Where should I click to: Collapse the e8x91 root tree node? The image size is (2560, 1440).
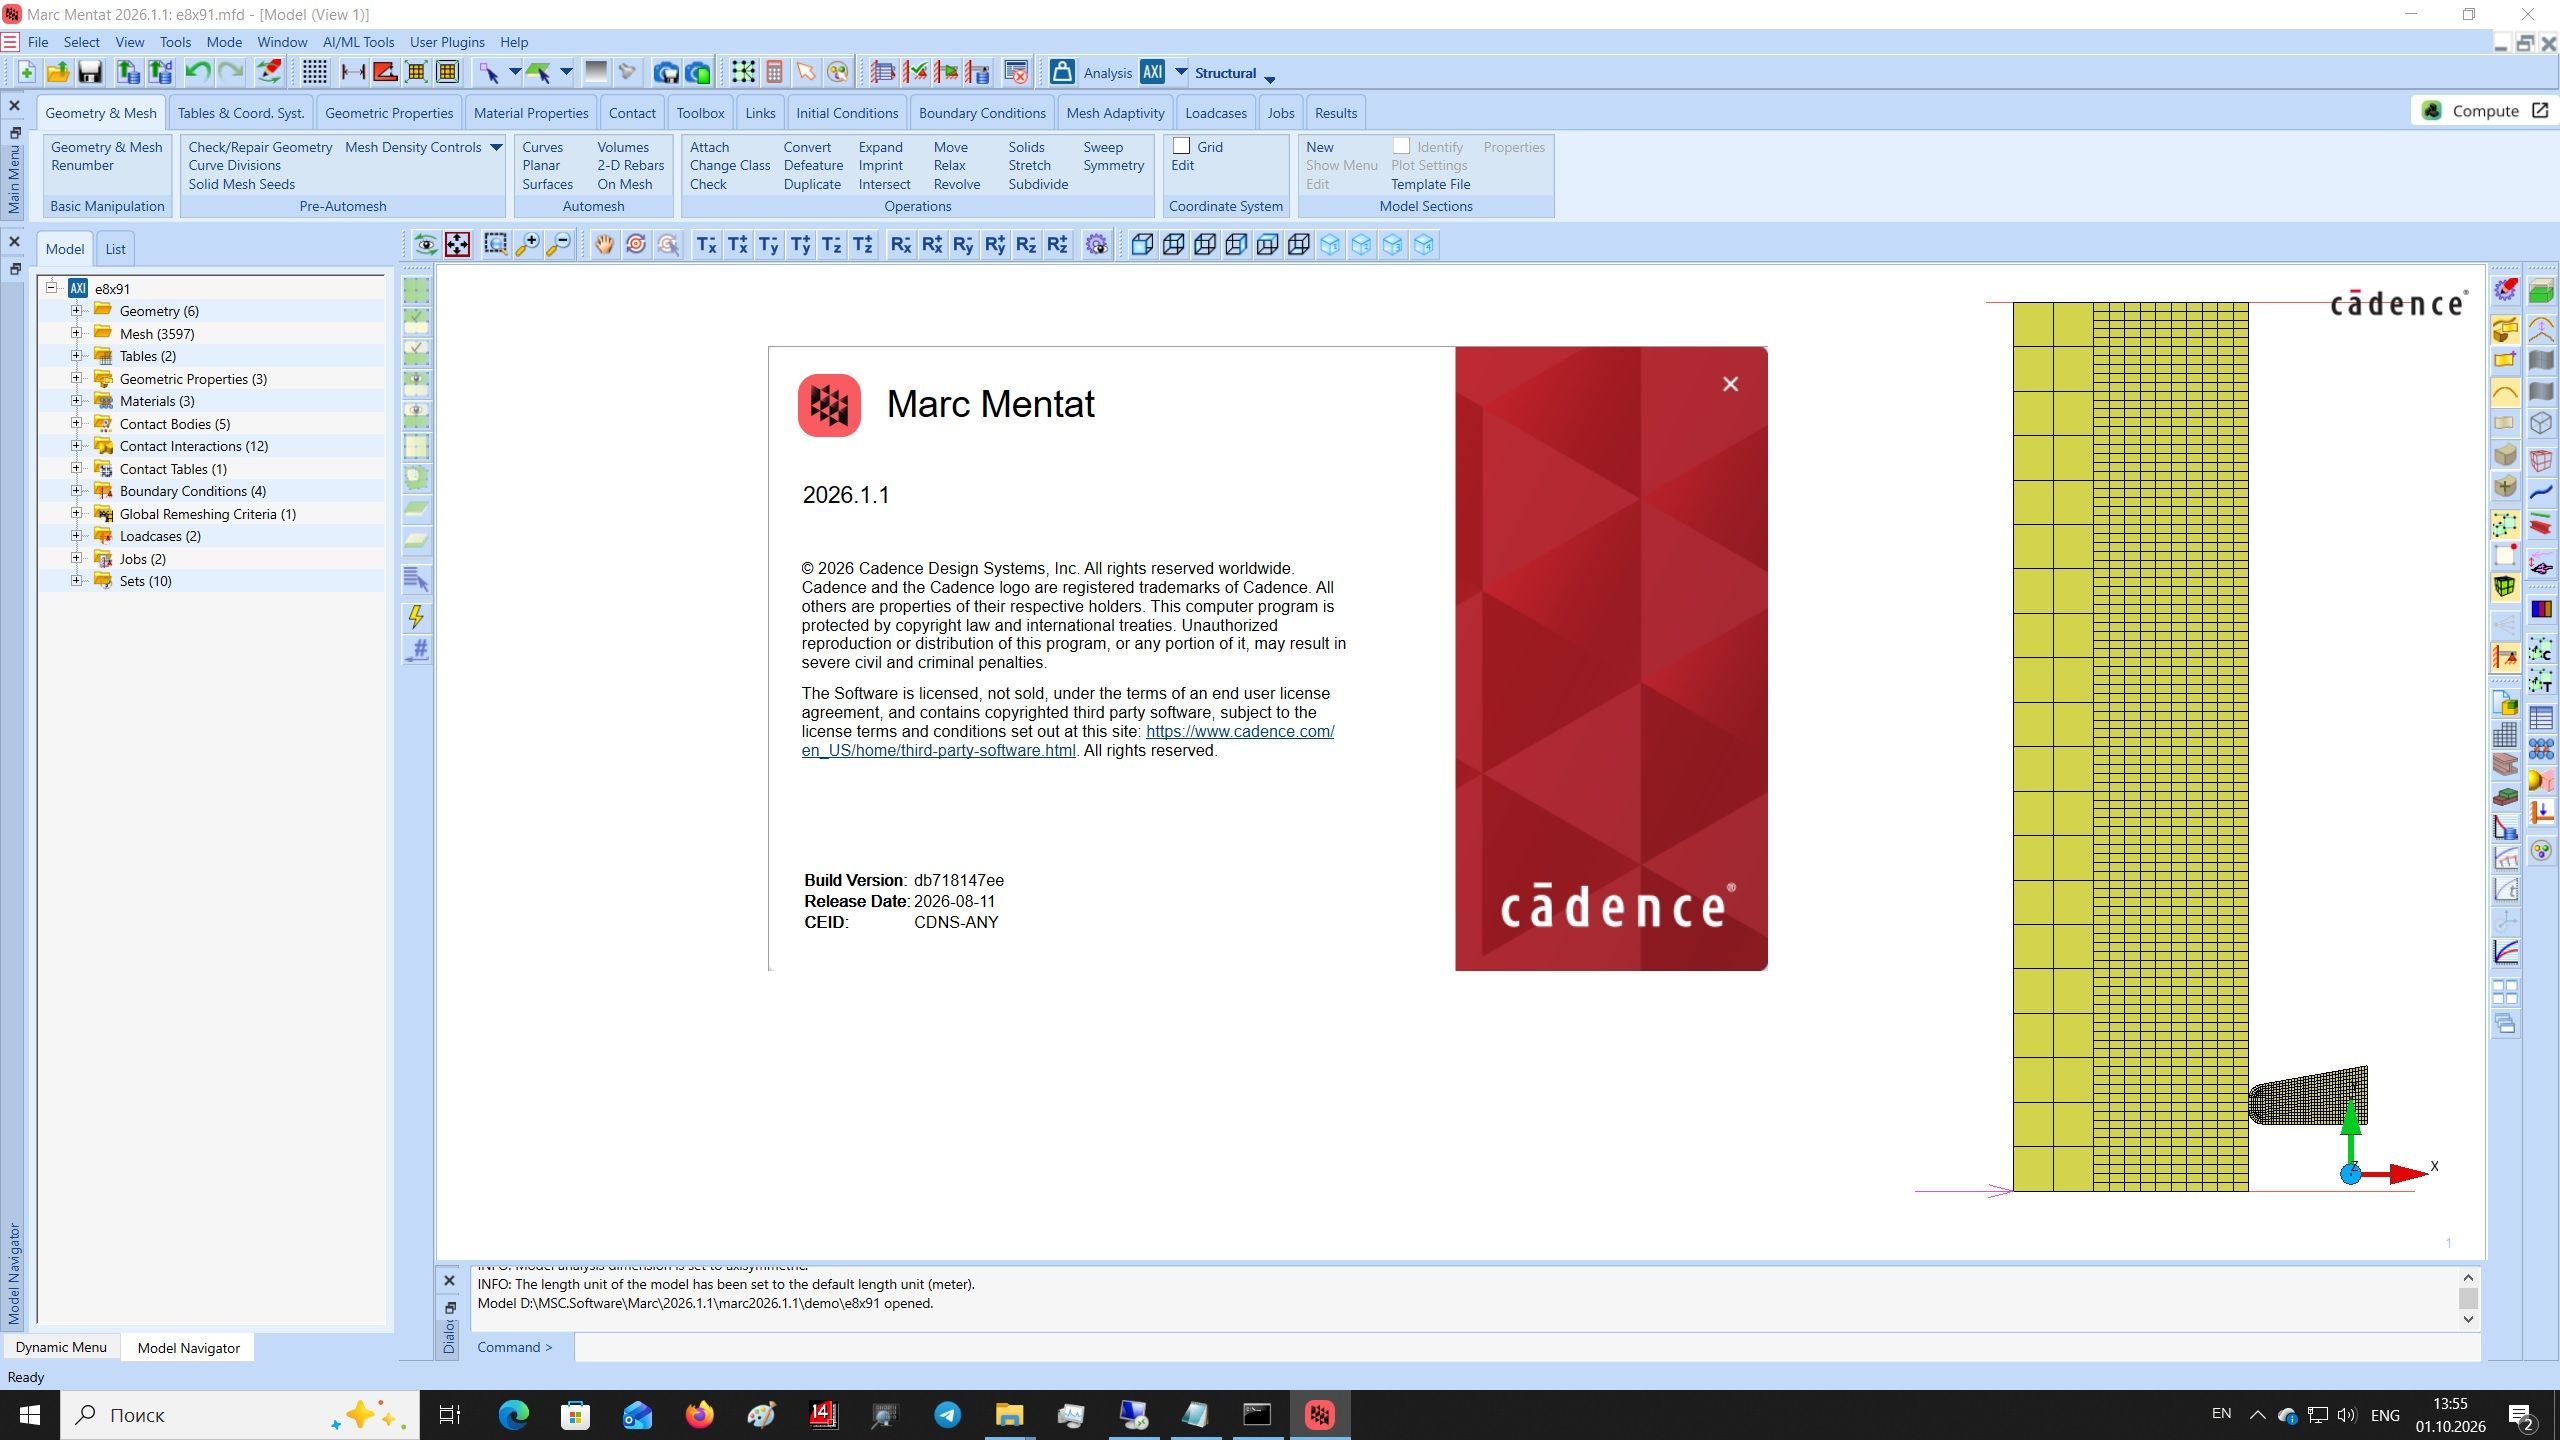coord(51,288)
